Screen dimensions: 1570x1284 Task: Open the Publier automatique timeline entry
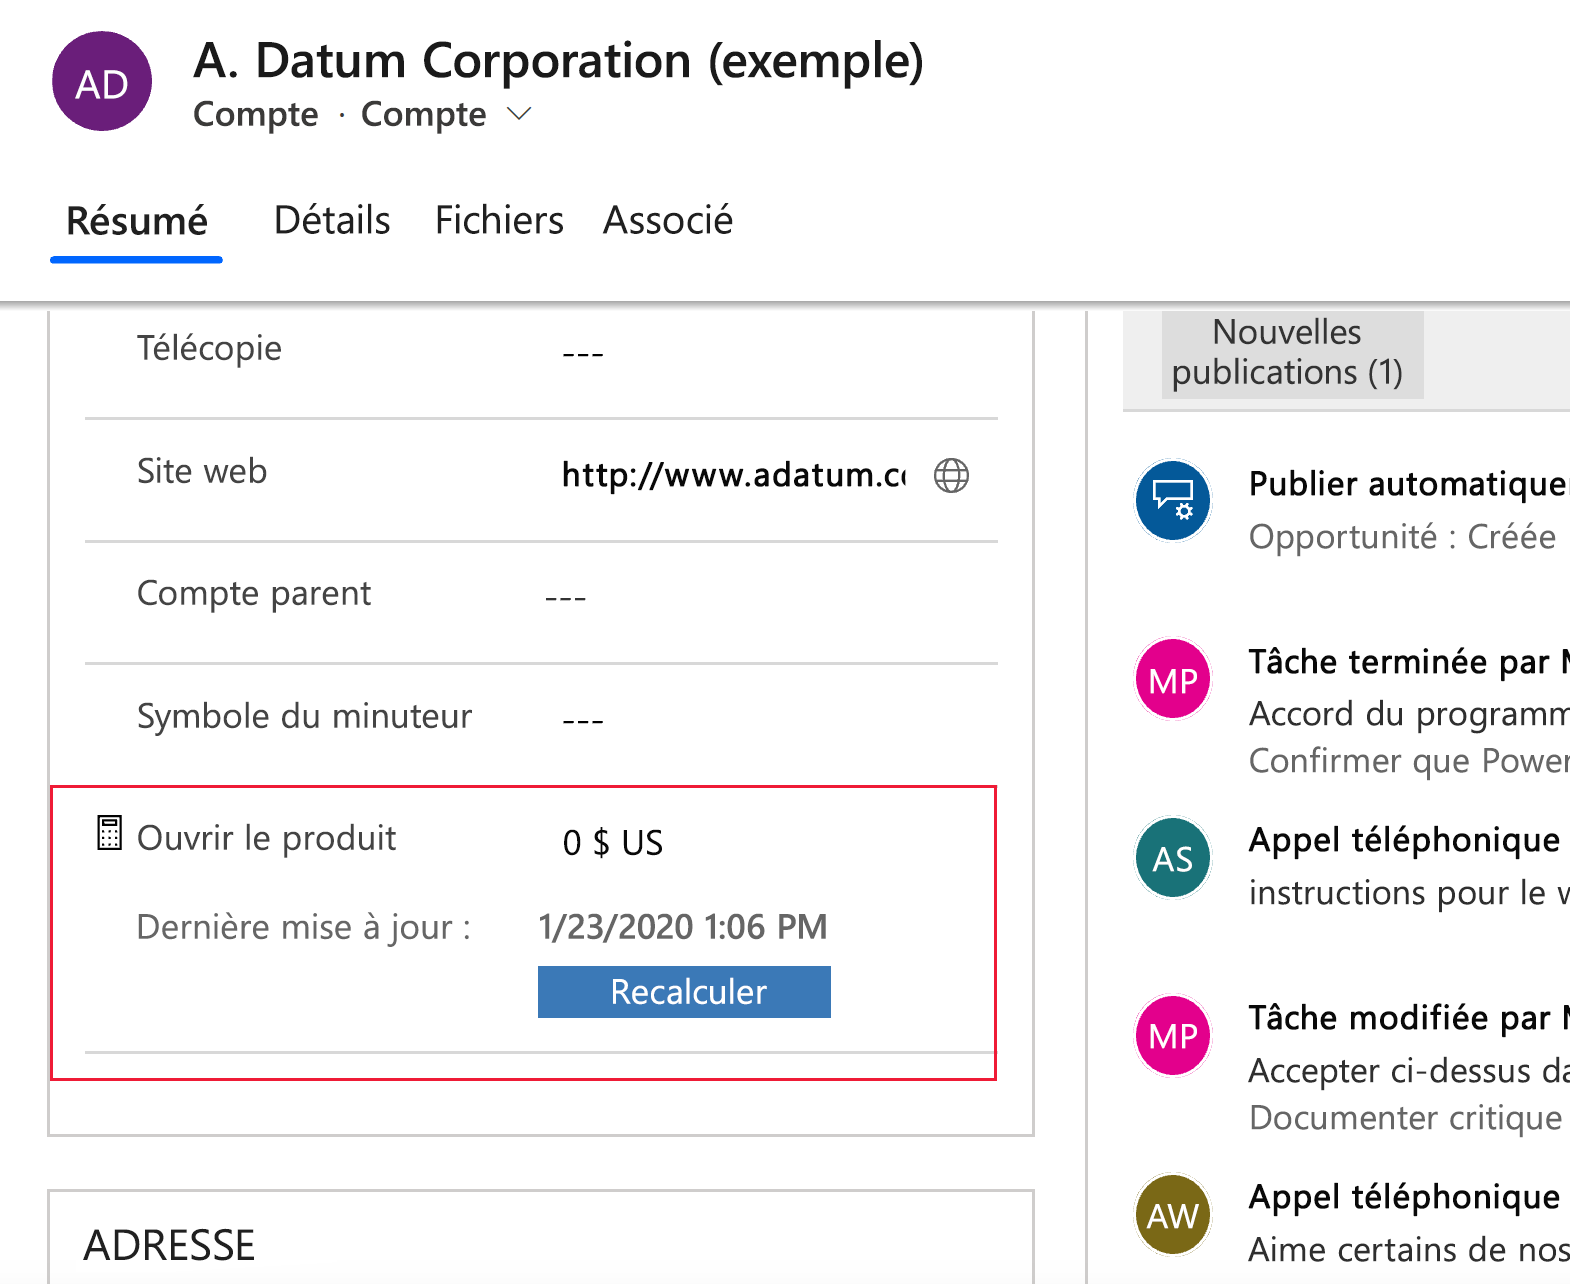coord(1409,485)
